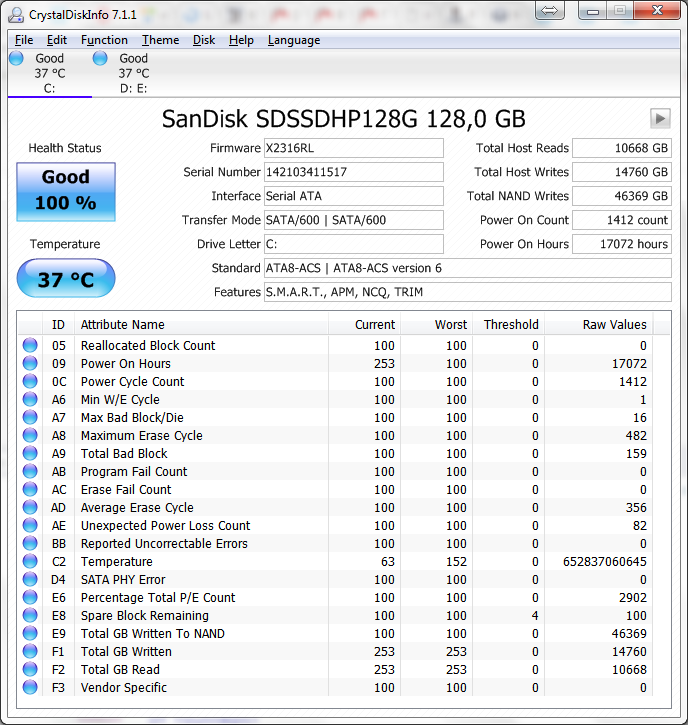Viewport: 688px width, 725px height.
Task: Click the Raw Values column header
Action: pos(599,325)
